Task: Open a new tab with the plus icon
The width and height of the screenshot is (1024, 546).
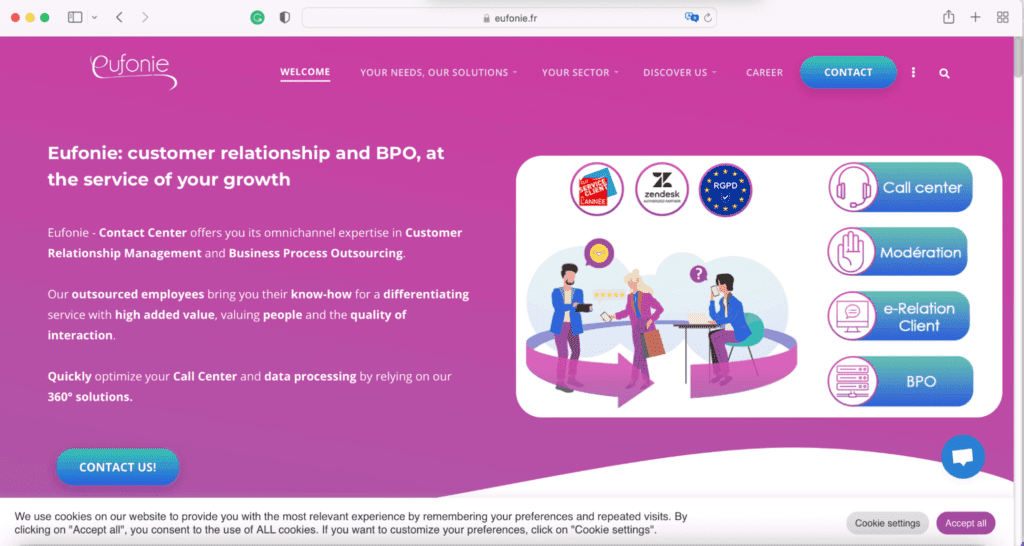Action: point(975,18)
